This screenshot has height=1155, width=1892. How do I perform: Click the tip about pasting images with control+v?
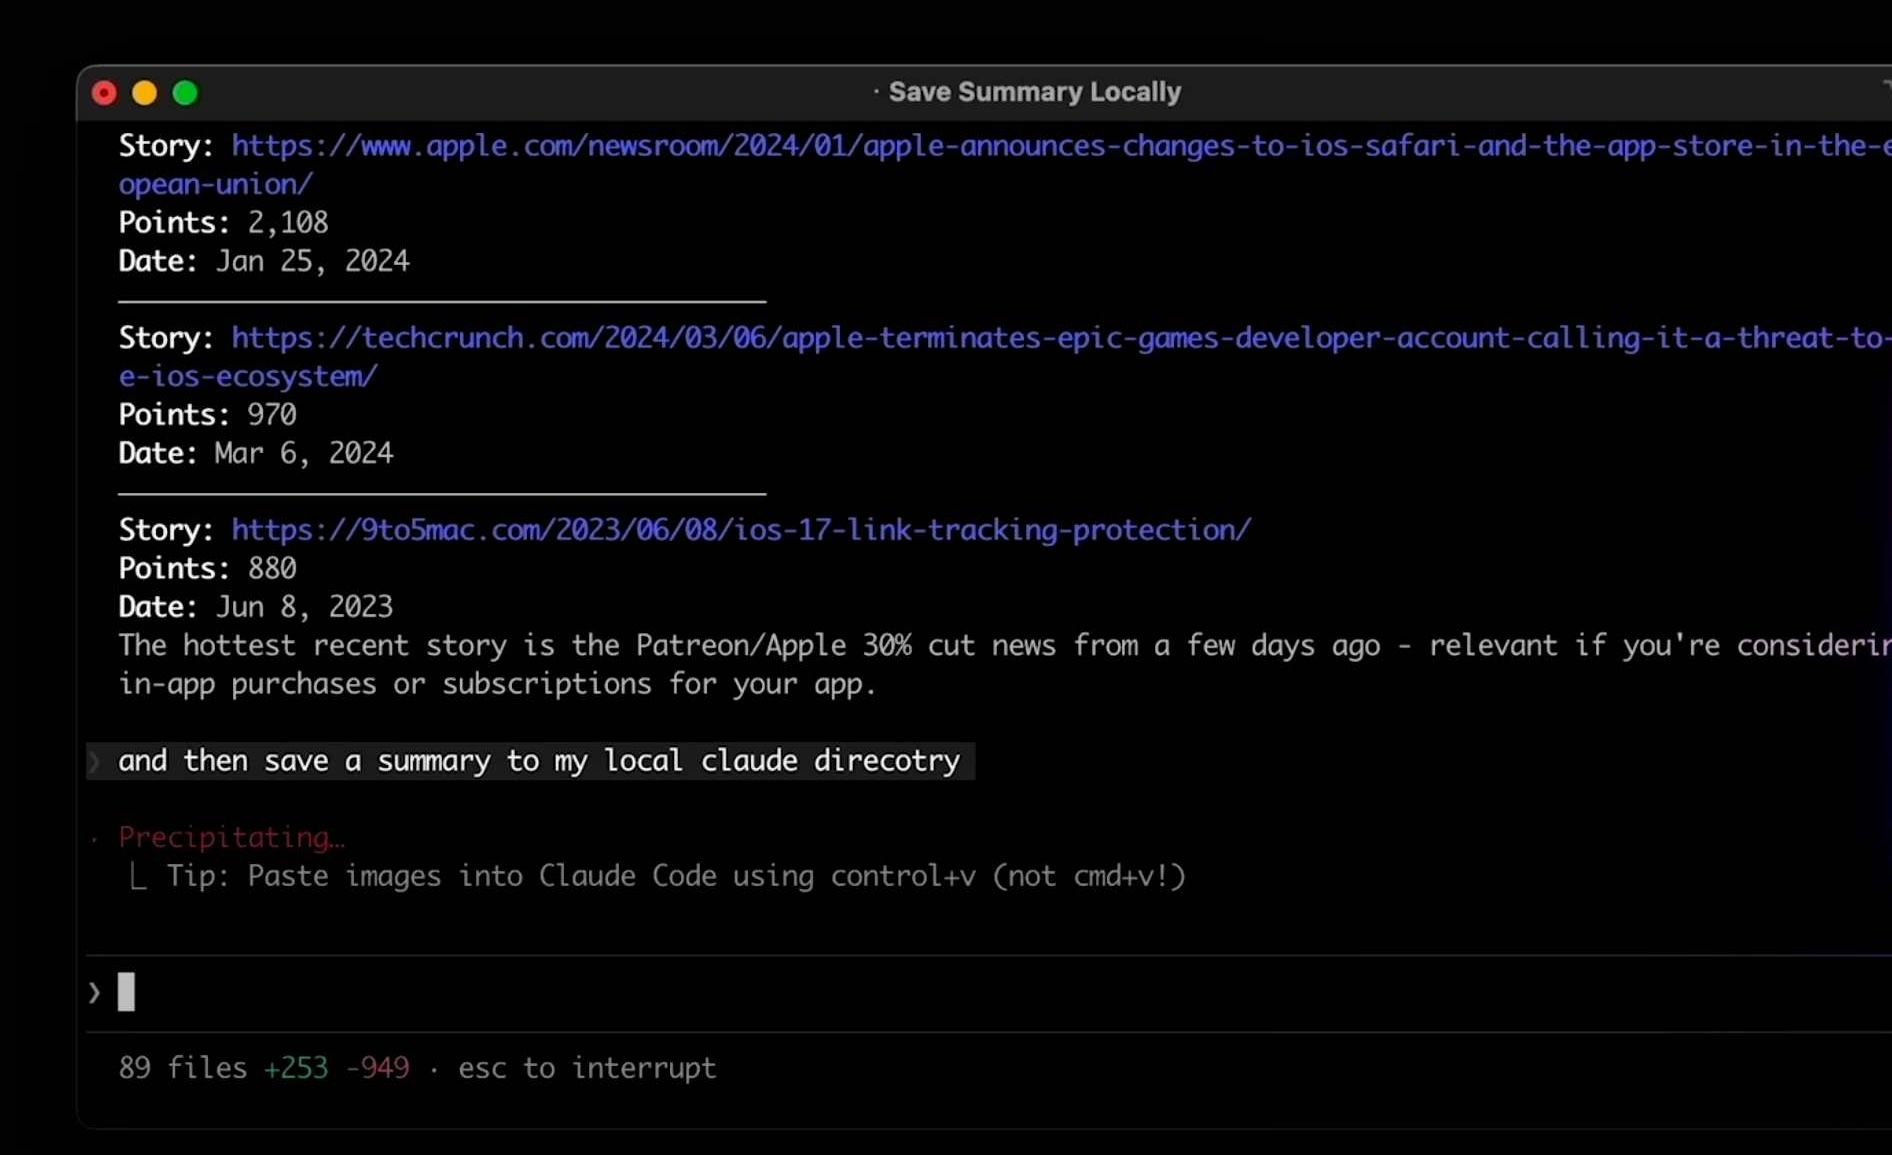coord(676,876)
